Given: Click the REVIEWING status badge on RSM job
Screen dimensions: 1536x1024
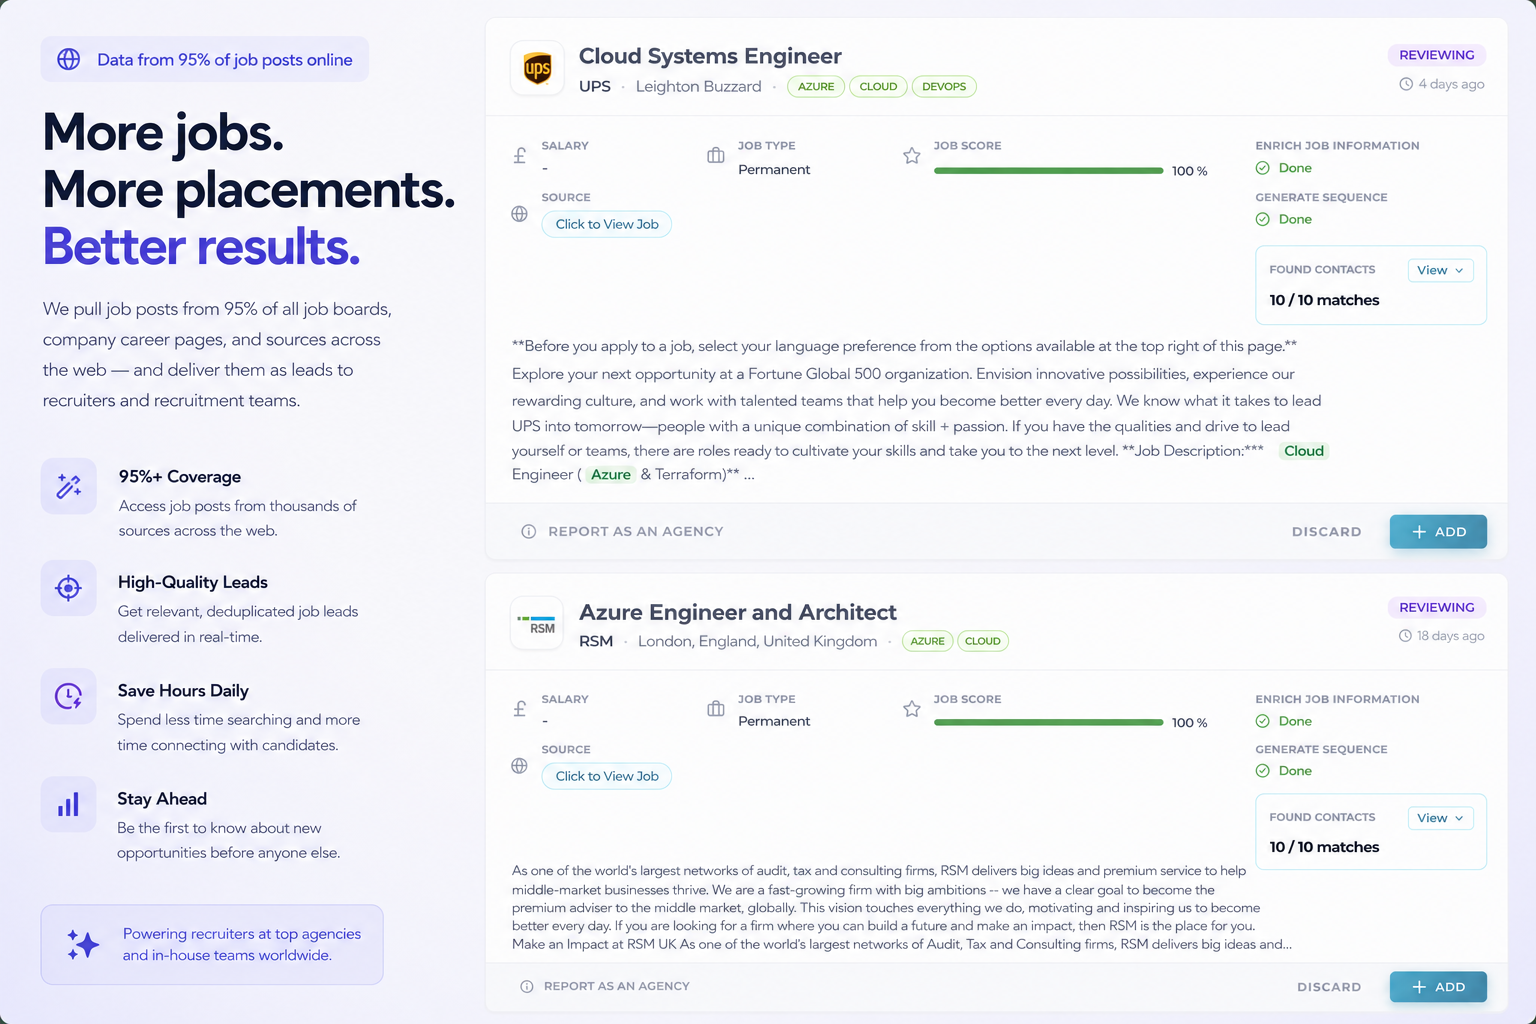Looking at the screenshot, I should pyautogui.click(x=1437, y=607).
